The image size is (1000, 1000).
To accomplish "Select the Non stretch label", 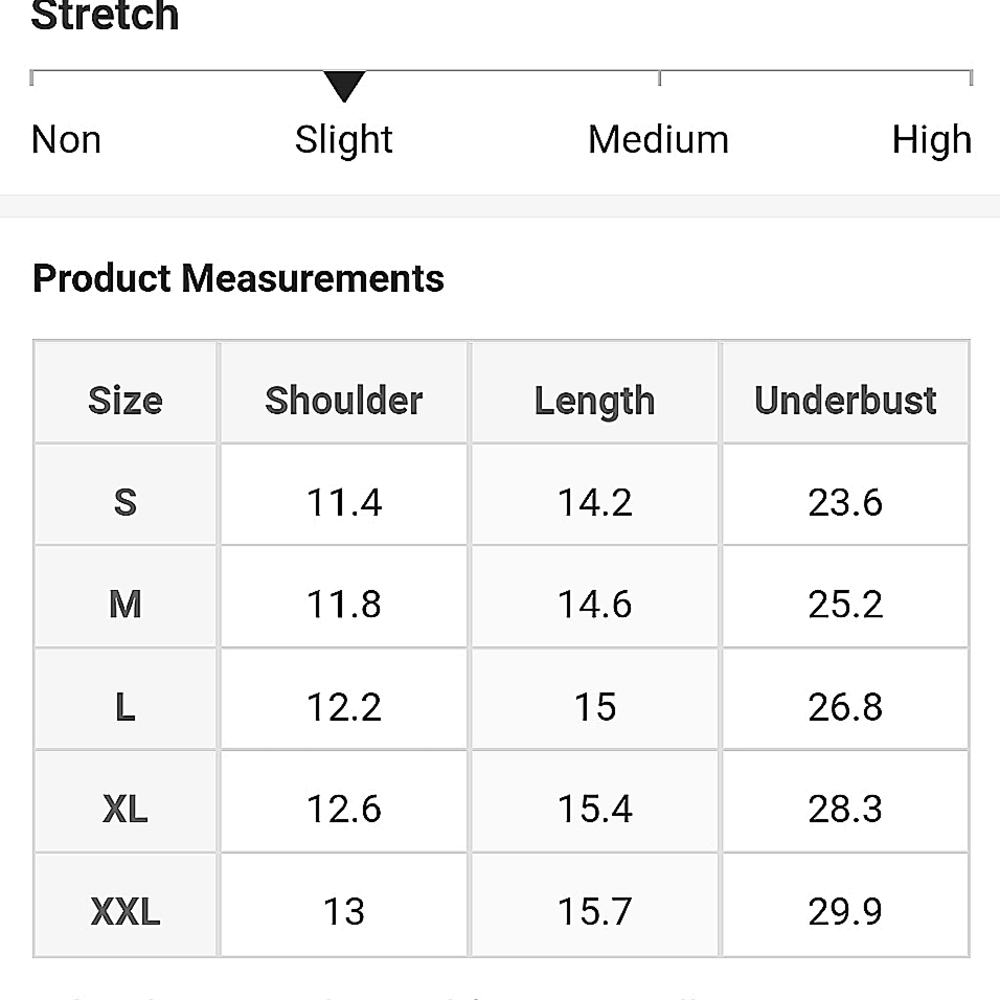I will [66, 140].
